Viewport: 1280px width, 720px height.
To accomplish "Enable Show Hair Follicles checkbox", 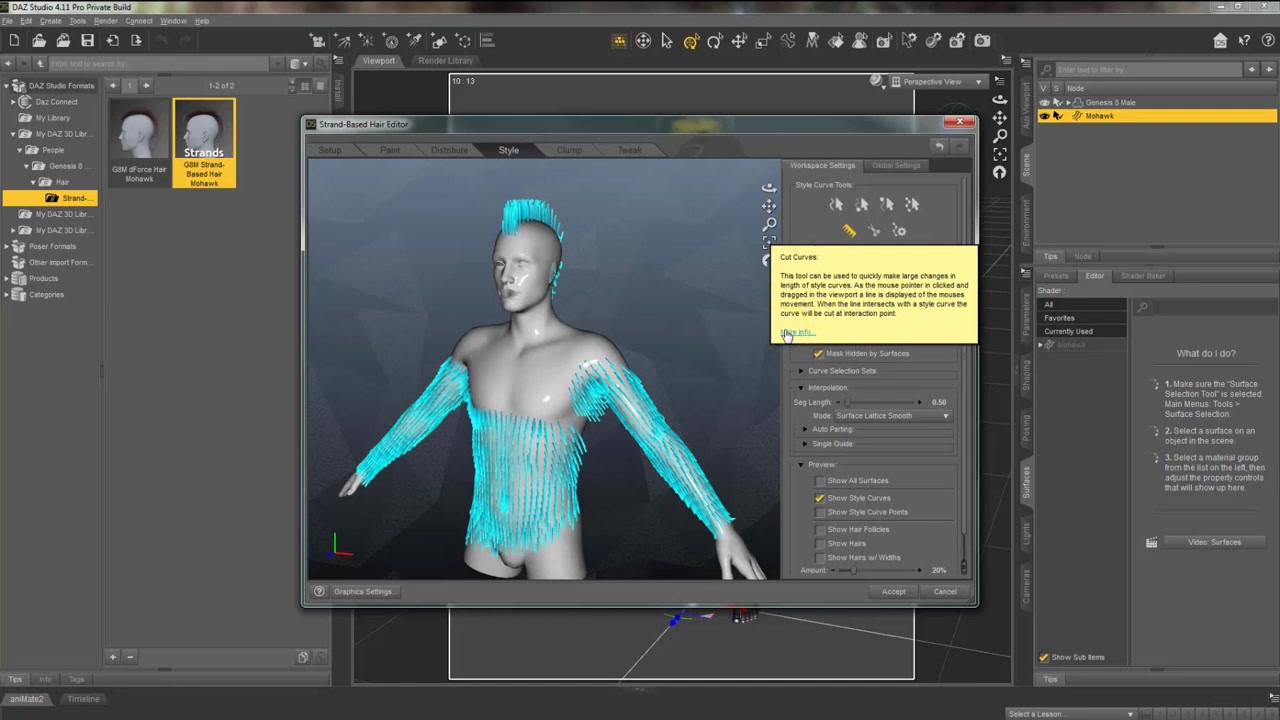I will coord(820,529).
